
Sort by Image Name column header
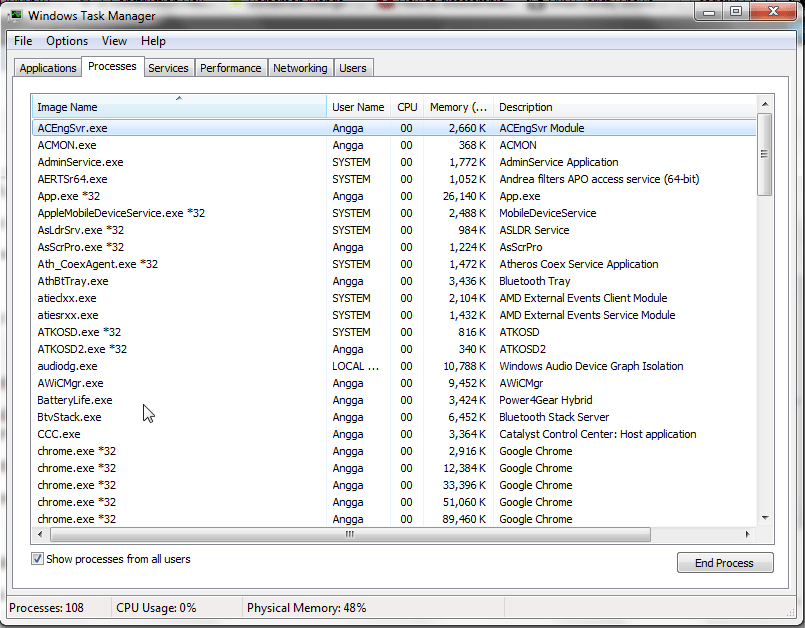click(x=179, y=107)
